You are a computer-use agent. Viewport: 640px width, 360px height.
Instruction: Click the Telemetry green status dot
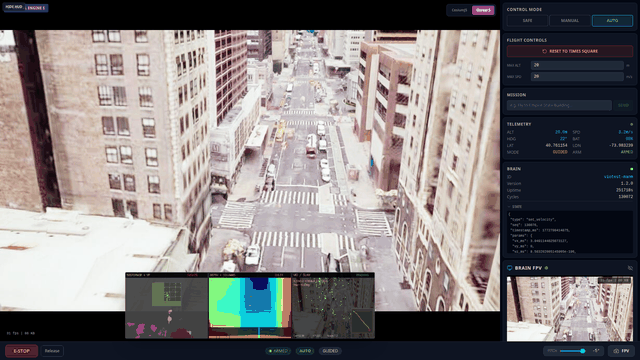point(631,124)
